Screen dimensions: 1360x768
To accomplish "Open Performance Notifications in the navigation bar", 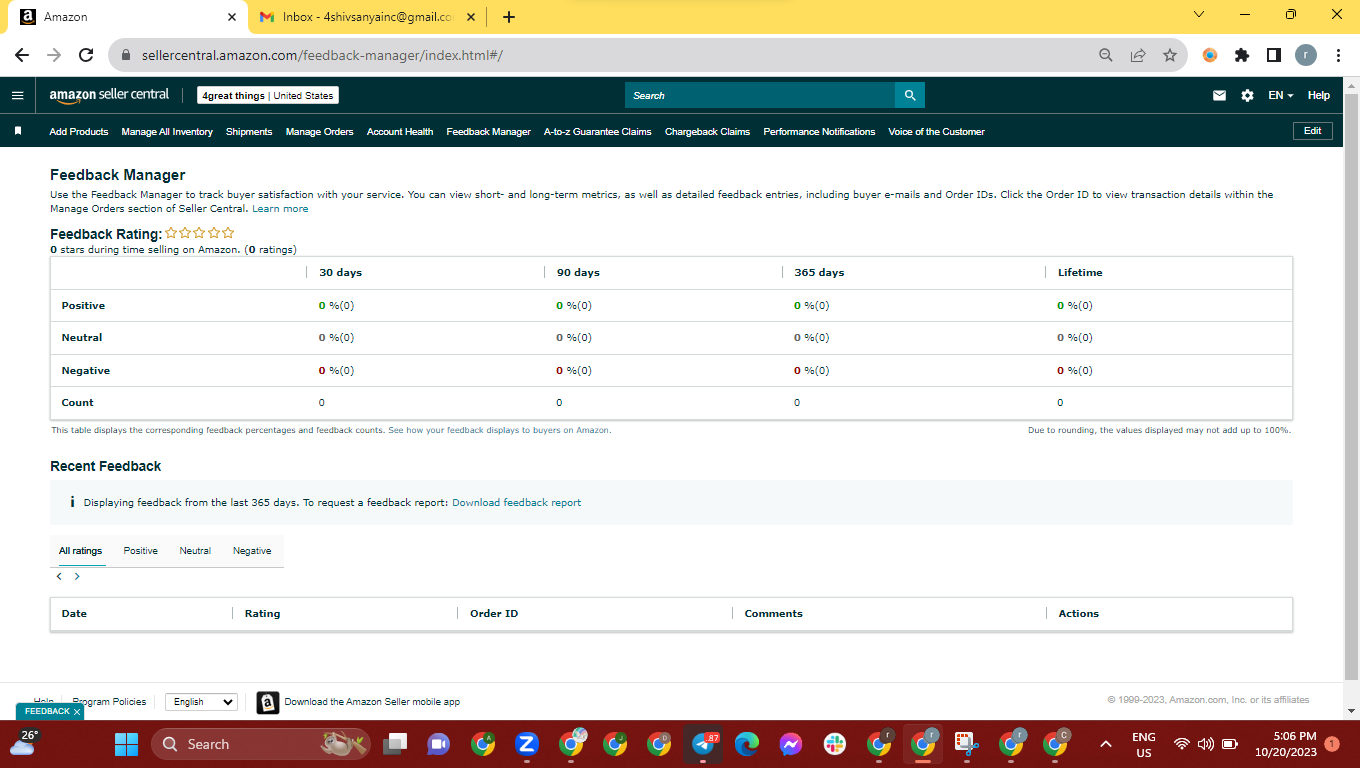I will [819, 132].
